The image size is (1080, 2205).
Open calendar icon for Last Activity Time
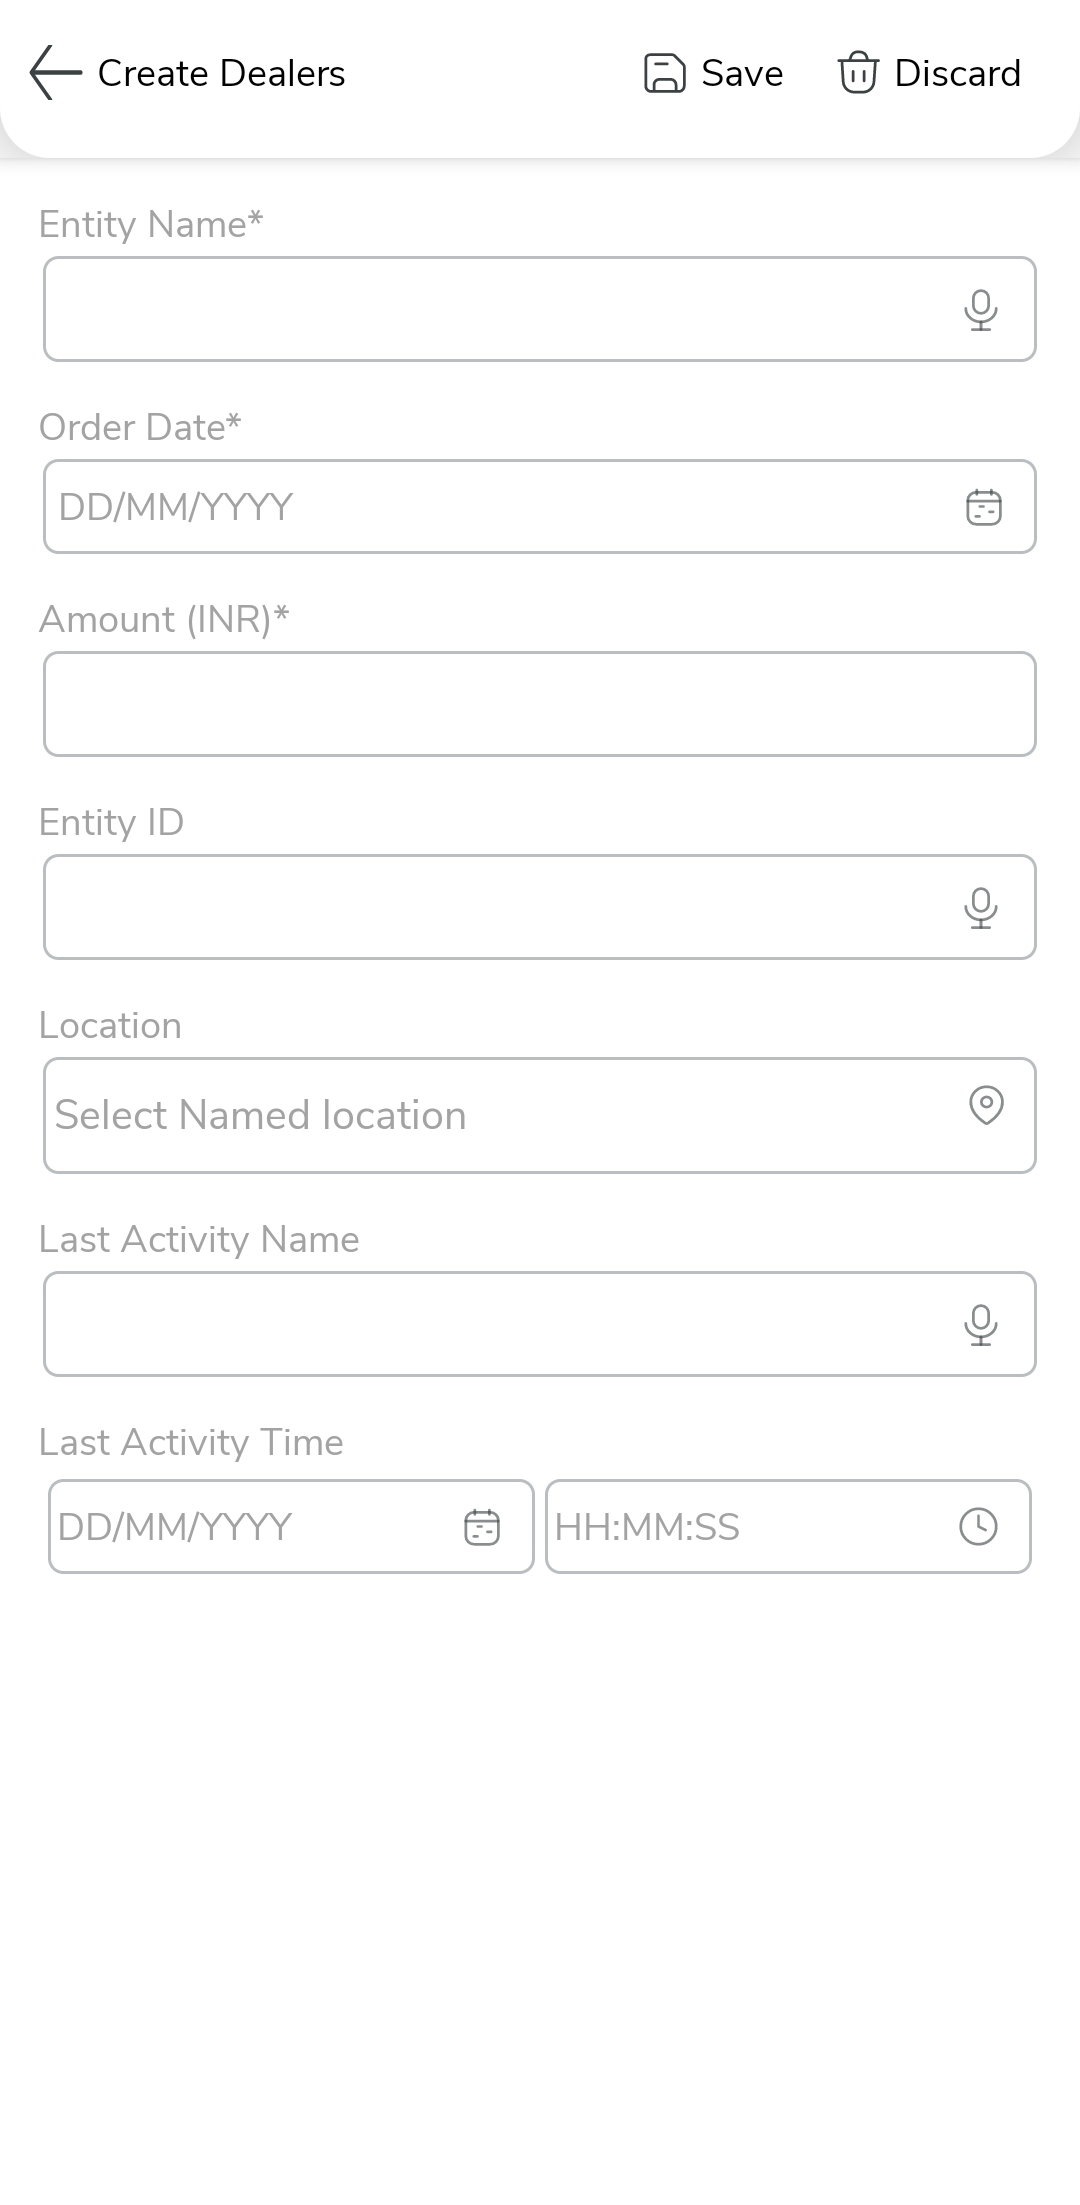[482, 1527]
